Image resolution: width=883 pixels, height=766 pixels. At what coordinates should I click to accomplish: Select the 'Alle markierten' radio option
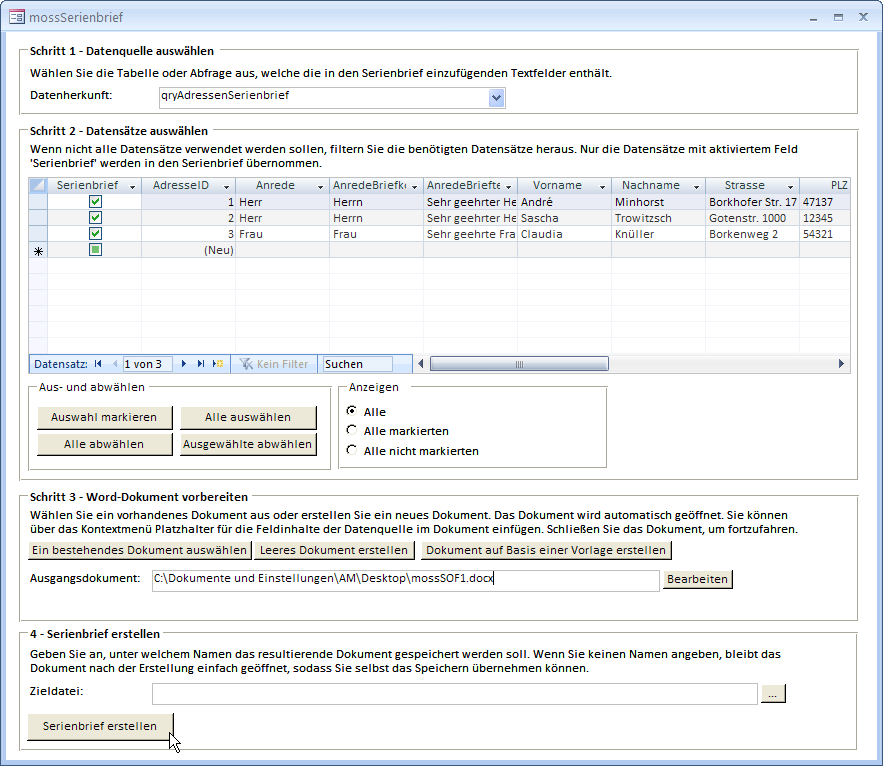pyautogui.click(x=351, y=431)
